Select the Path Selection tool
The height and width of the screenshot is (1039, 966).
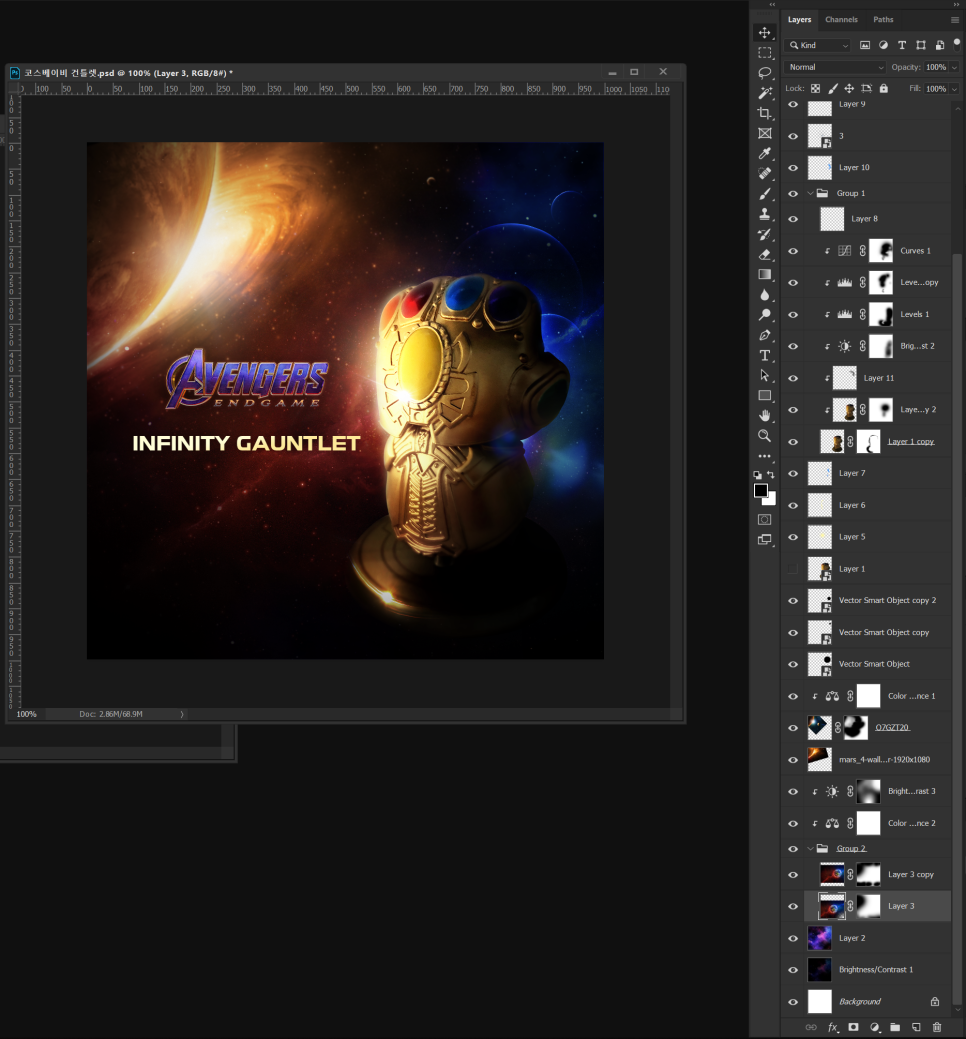click(765, 376)
